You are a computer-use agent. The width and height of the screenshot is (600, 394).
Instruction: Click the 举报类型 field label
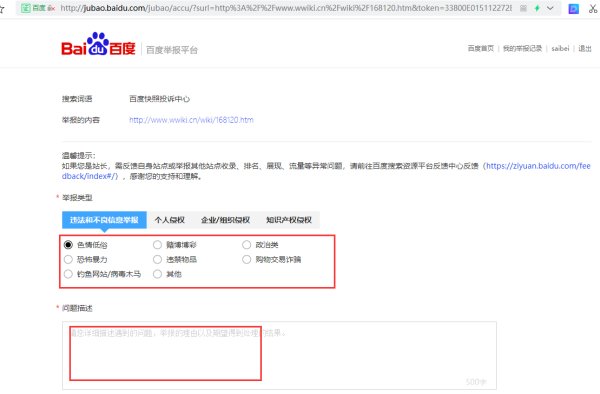click(77, 198)
